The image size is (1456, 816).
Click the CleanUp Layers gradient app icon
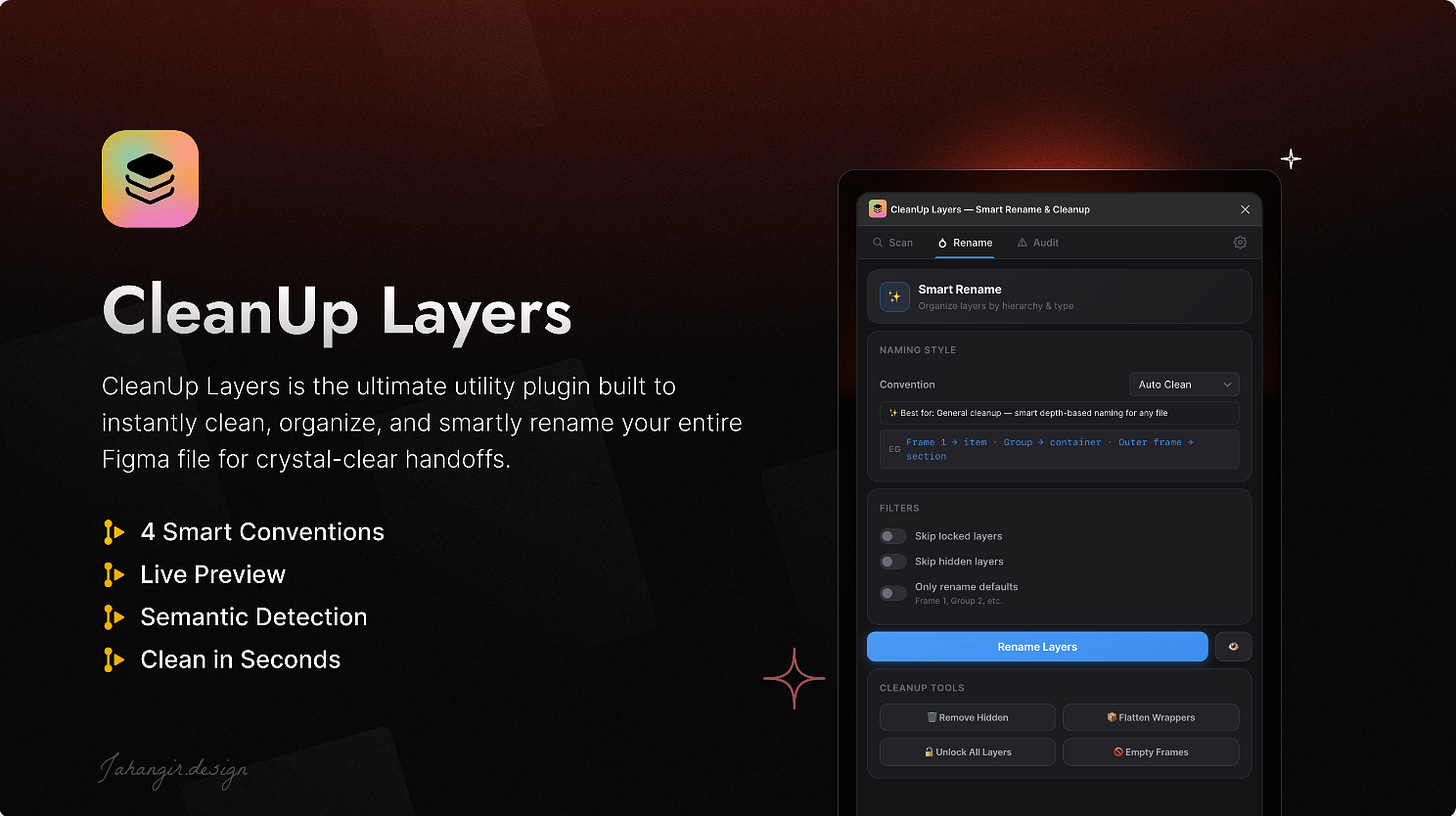150,179
